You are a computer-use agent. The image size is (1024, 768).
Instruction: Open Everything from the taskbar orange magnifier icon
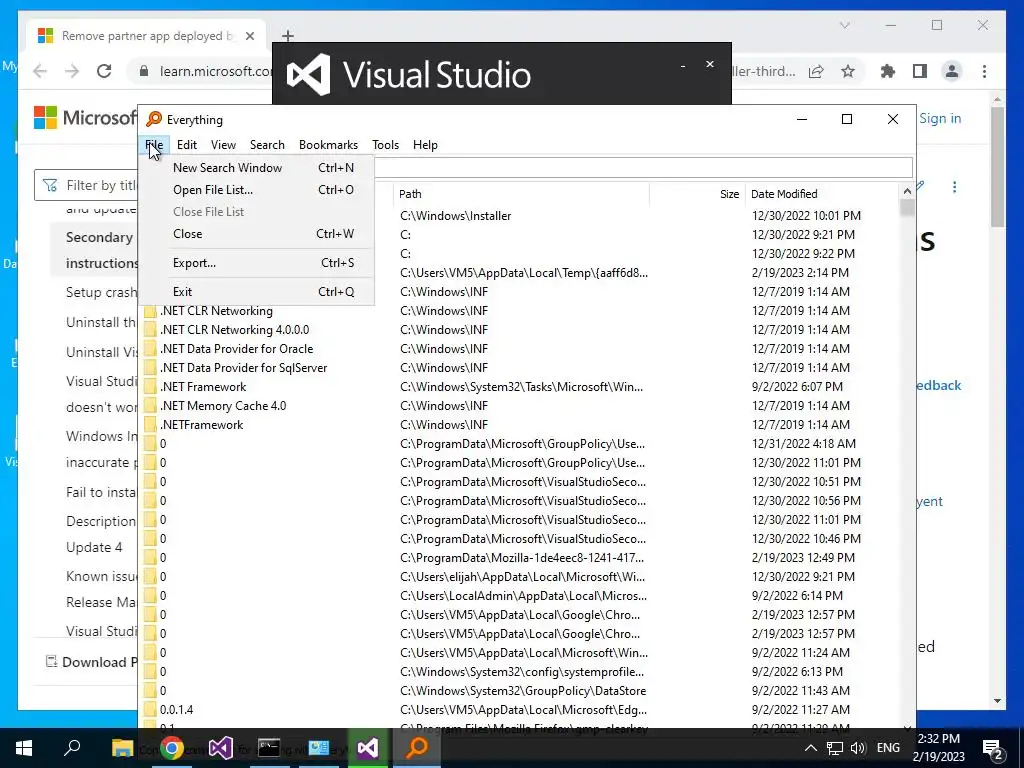click(417, 748)
